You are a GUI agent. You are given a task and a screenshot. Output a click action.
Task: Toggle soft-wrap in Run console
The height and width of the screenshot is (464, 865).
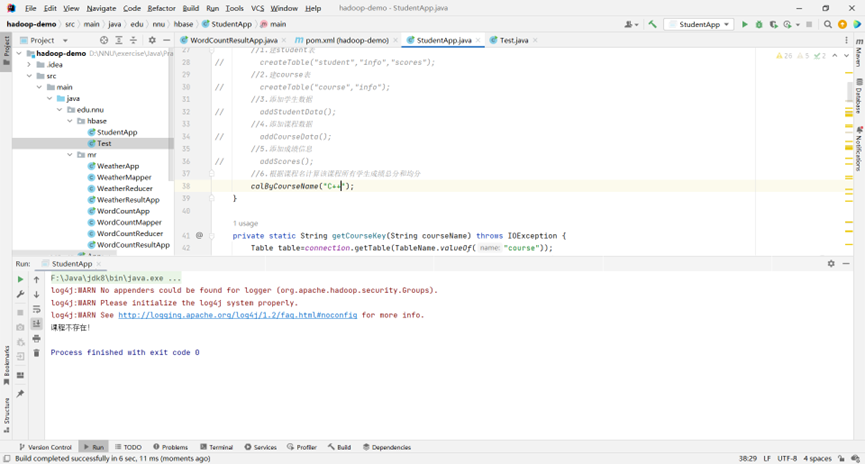36,309
